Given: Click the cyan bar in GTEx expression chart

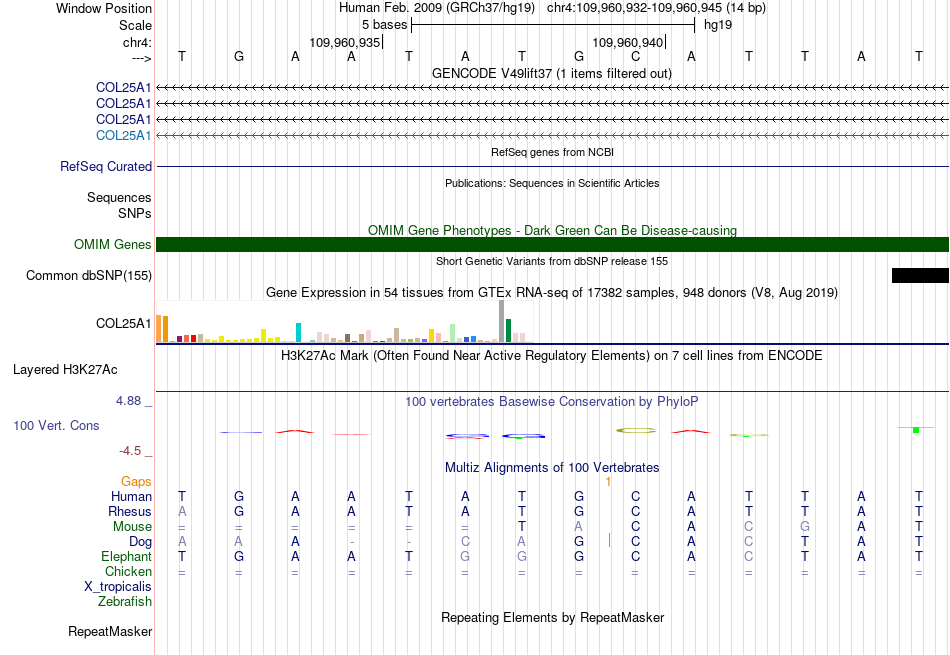Looking at the screenshot, I should click(x=298, y=333).
